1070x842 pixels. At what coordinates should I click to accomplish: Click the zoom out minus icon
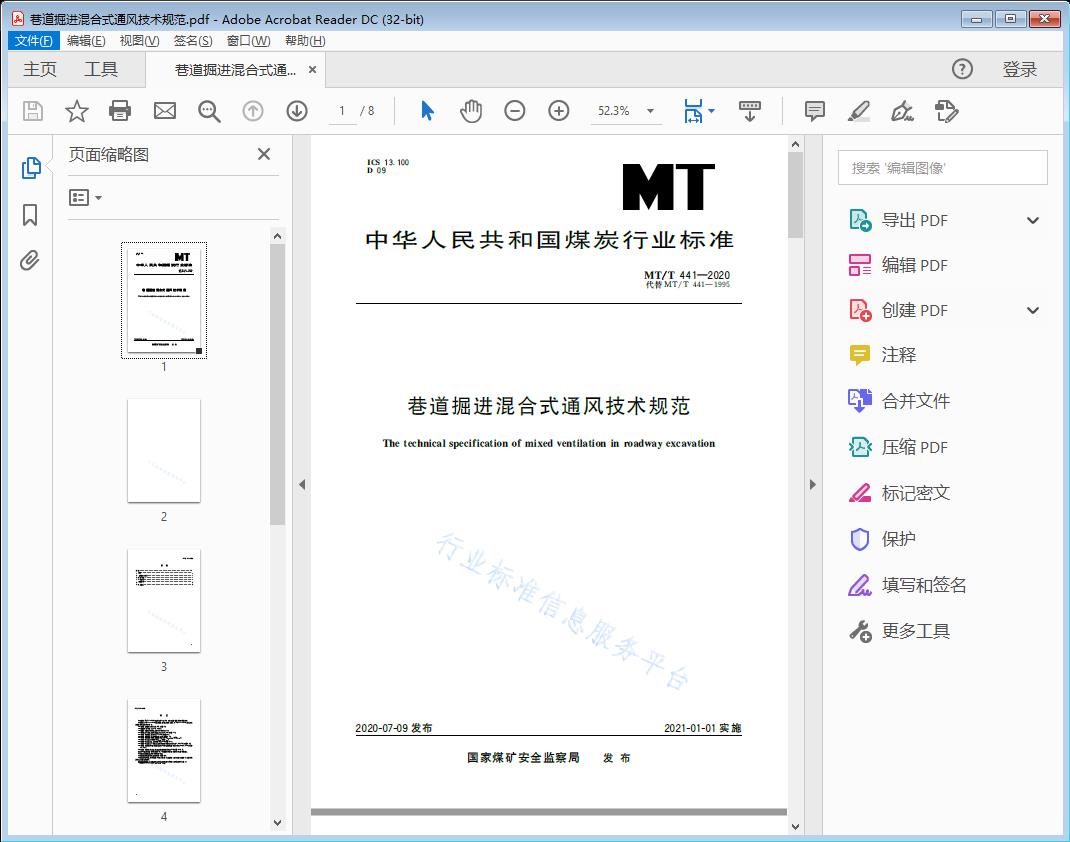point(515,111)
